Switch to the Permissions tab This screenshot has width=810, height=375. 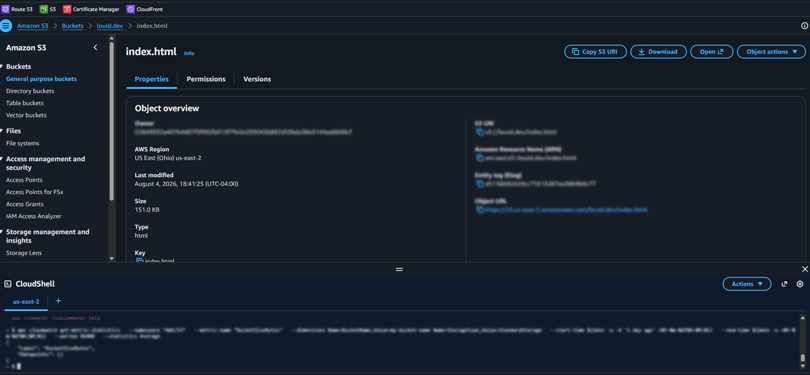point(206,79)
